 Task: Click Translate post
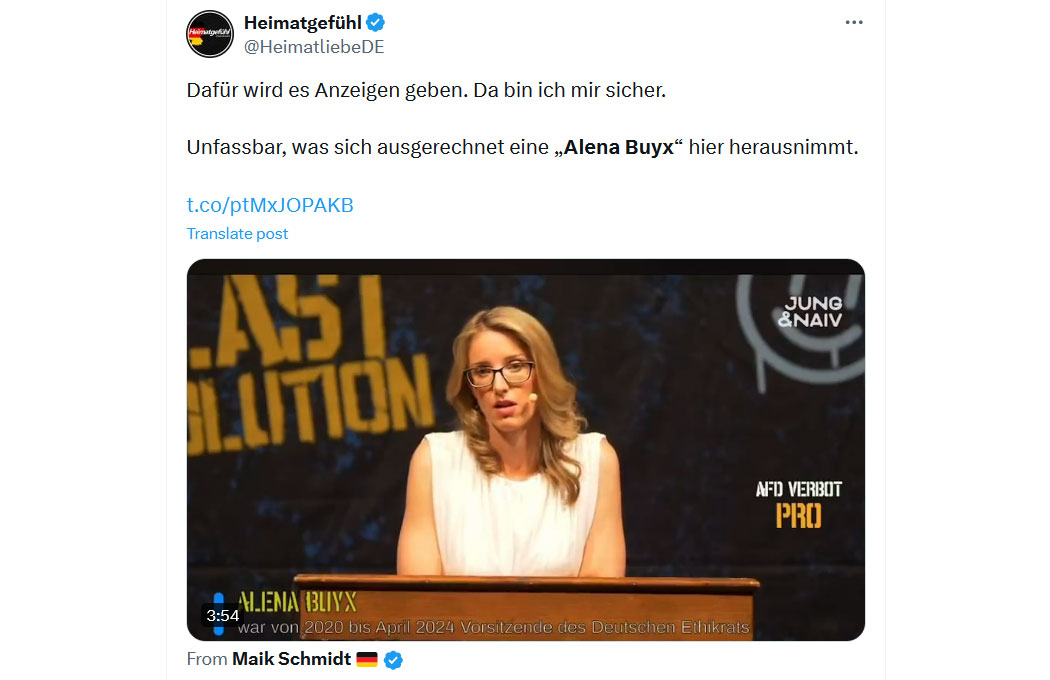click(237, 234)
